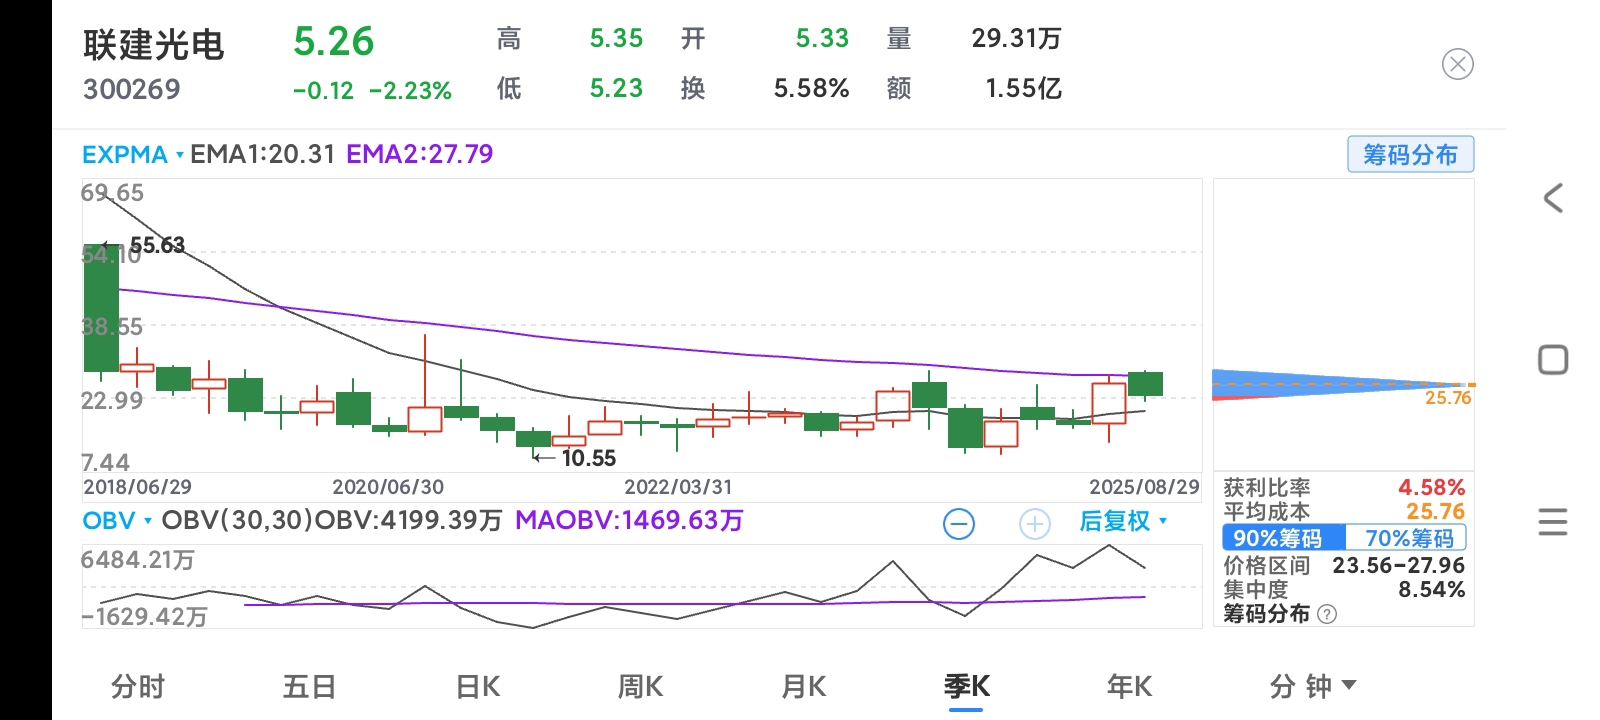The width and height of the screenshot is (1600, 720).
Task: Open the OBV indicator dropdown
Action: click(x=116, y=521)
